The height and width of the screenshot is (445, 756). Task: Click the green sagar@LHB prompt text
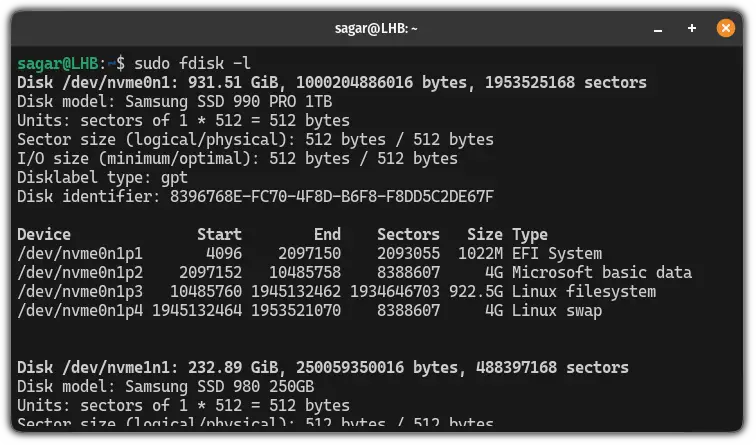[x=57, y=63]
